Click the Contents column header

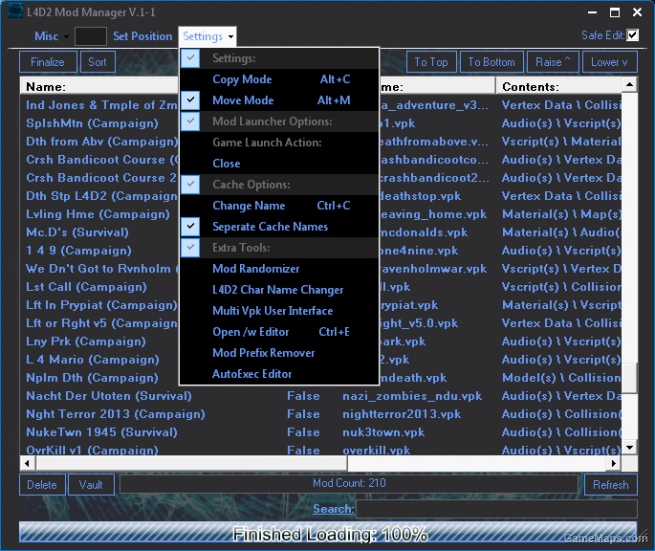(559, 86)
